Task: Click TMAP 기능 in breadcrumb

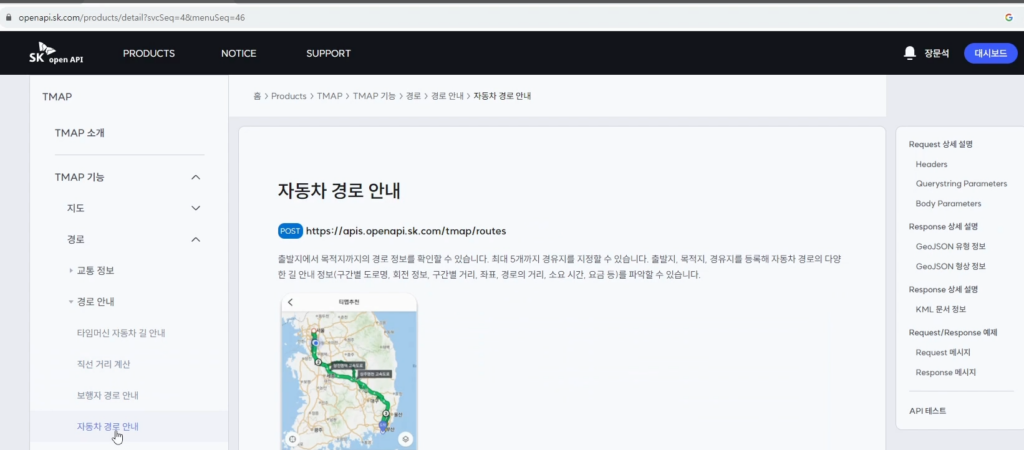Action: pyautogui.click(x=374, y=96)
